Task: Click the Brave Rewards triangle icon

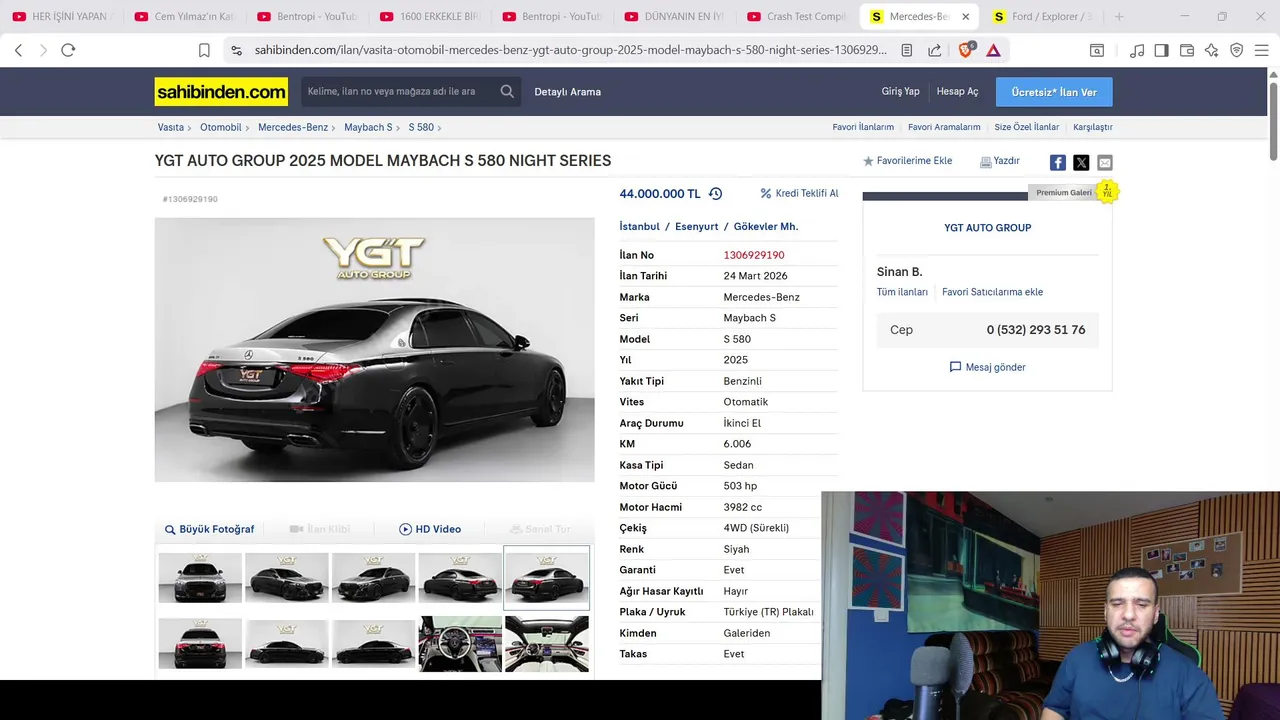Action: point(994,50)
